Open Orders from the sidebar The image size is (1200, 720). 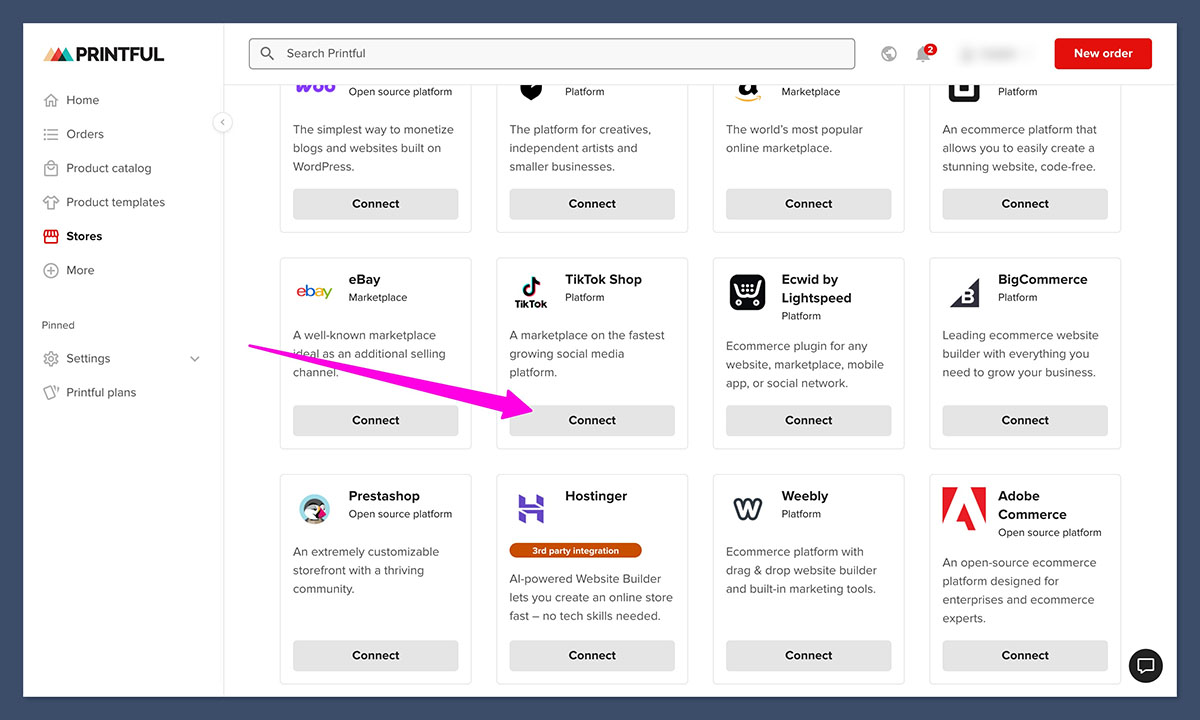(84, 134)
